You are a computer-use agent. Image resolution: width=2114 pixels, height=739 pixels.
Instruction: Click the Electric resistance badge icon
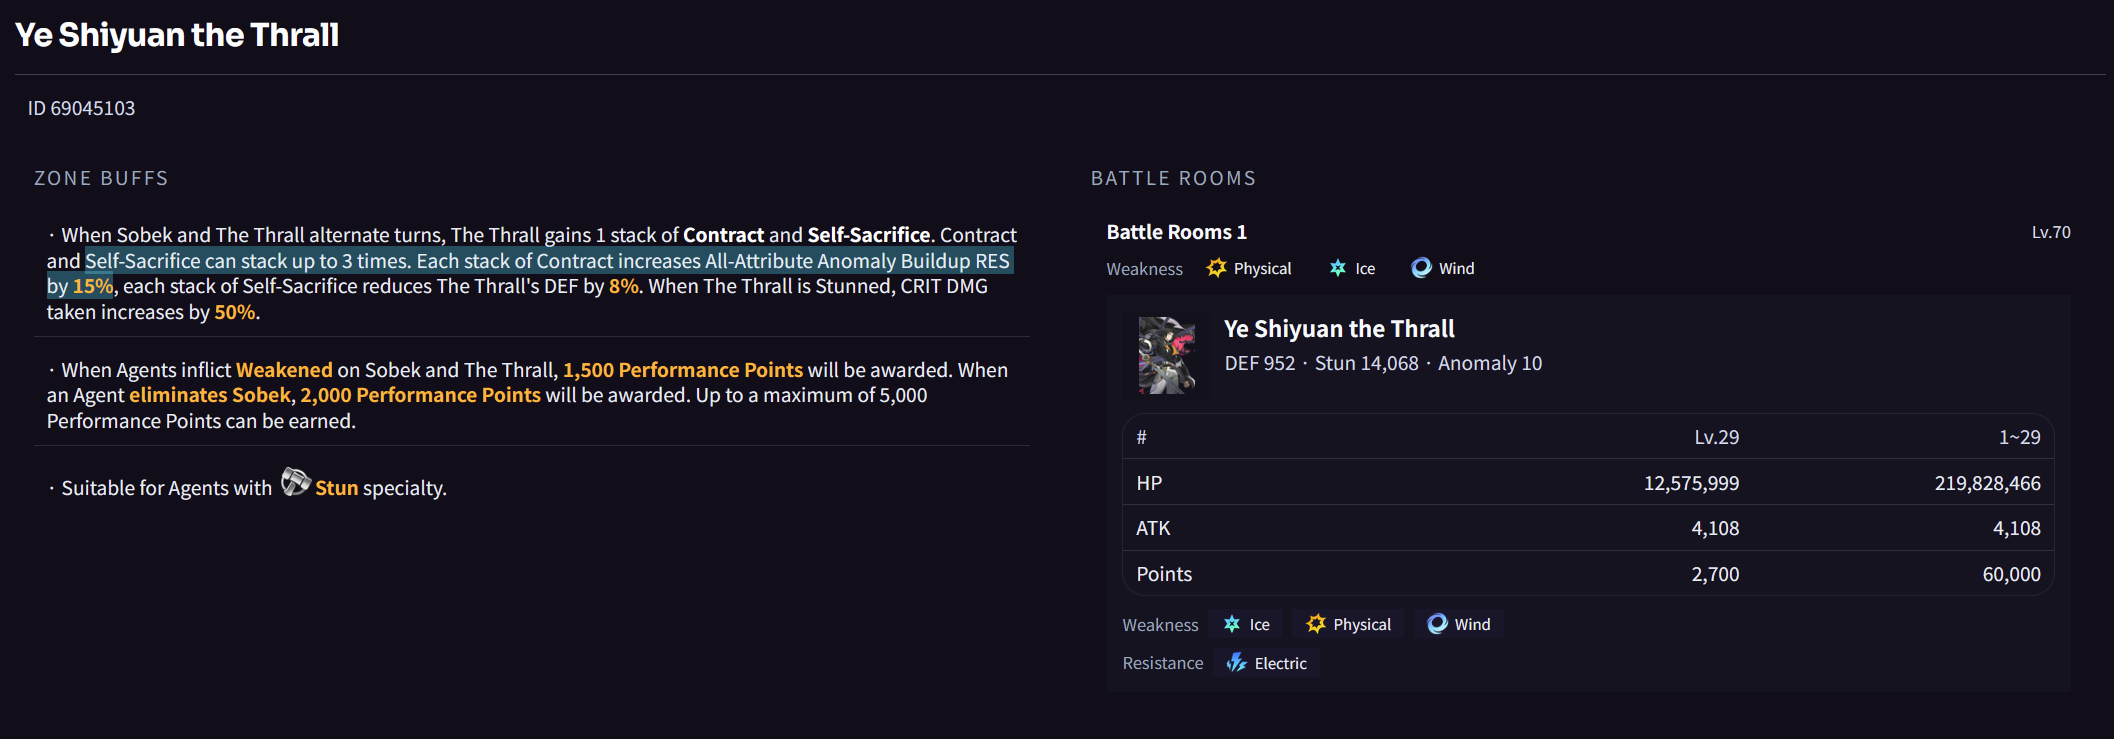tap(1237, 663)
